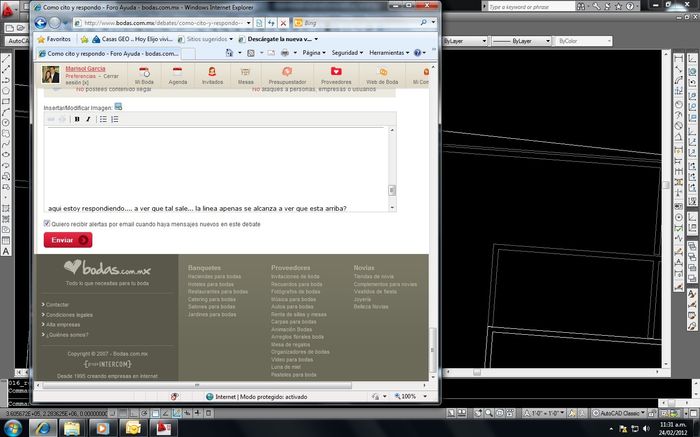The image size is (700, 437).
Task: Open the Seguridad menu in IE
Action: 347,53
